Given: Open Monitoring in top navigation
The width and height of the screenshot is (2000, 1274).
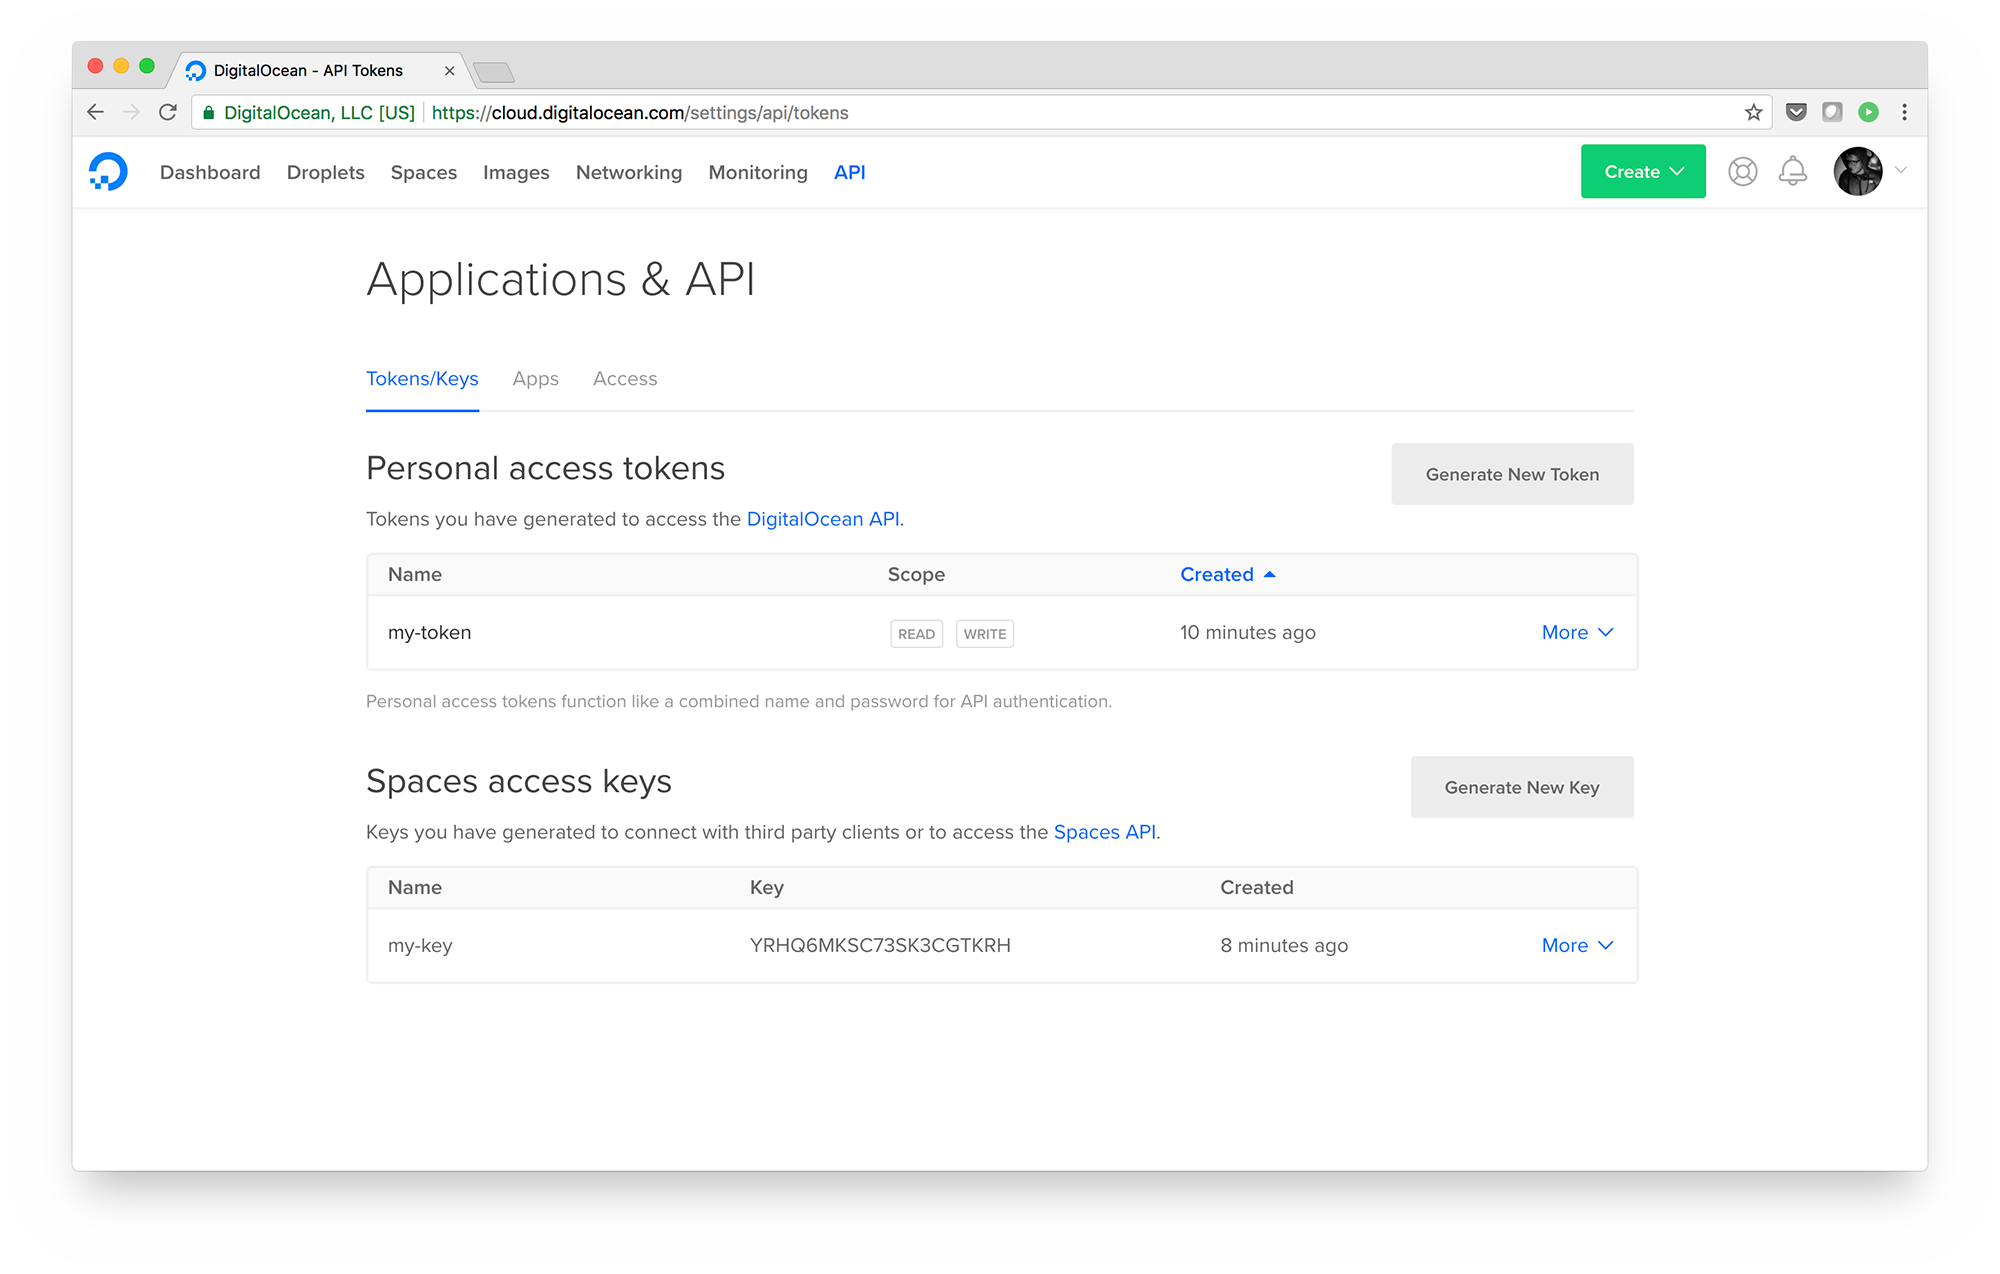Looking at the screenshot, I should coord(758,172).
